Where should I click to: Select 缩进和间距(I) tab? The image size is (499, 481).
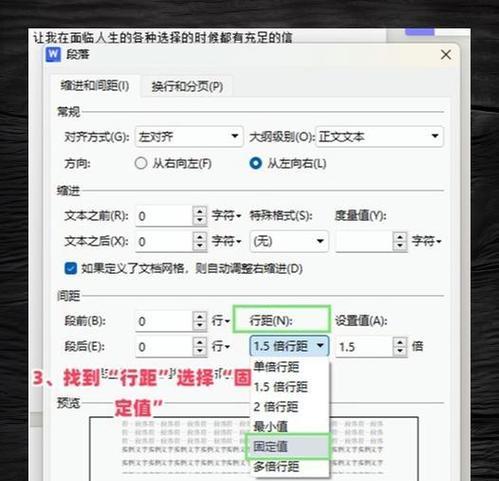coord(95,86)
